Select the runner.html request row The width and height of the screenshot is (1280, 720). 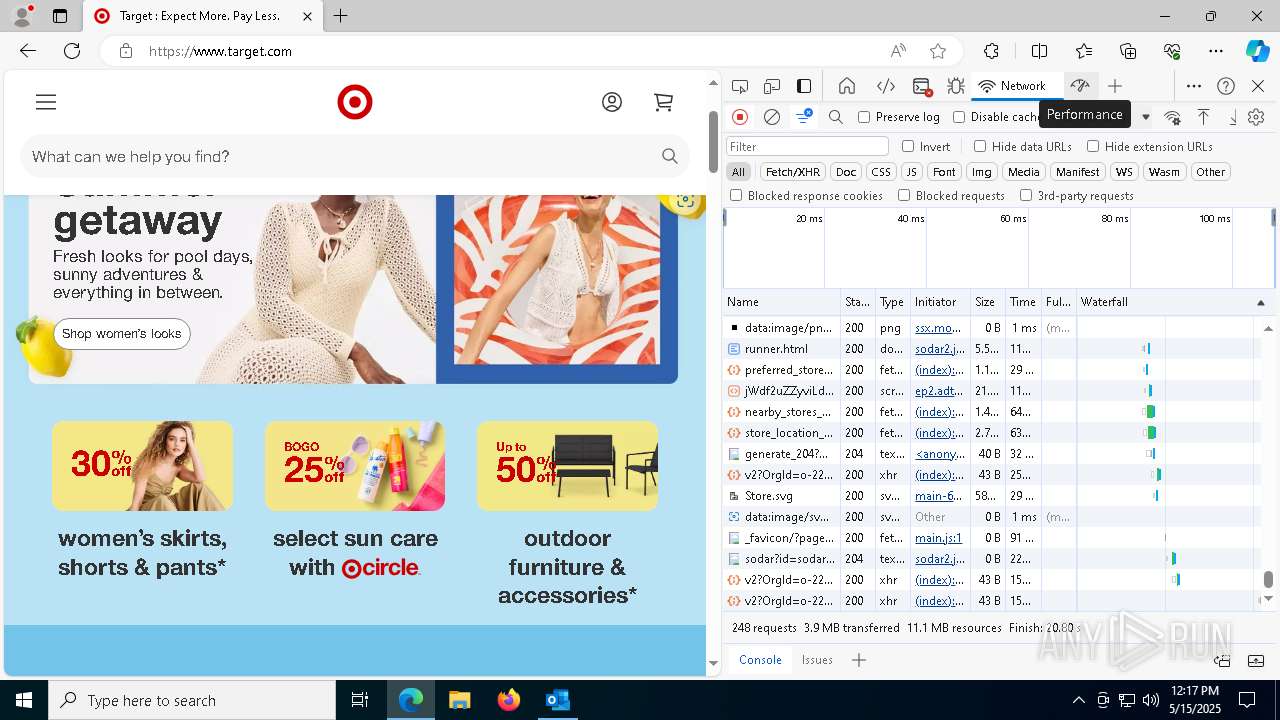[991, 349]
